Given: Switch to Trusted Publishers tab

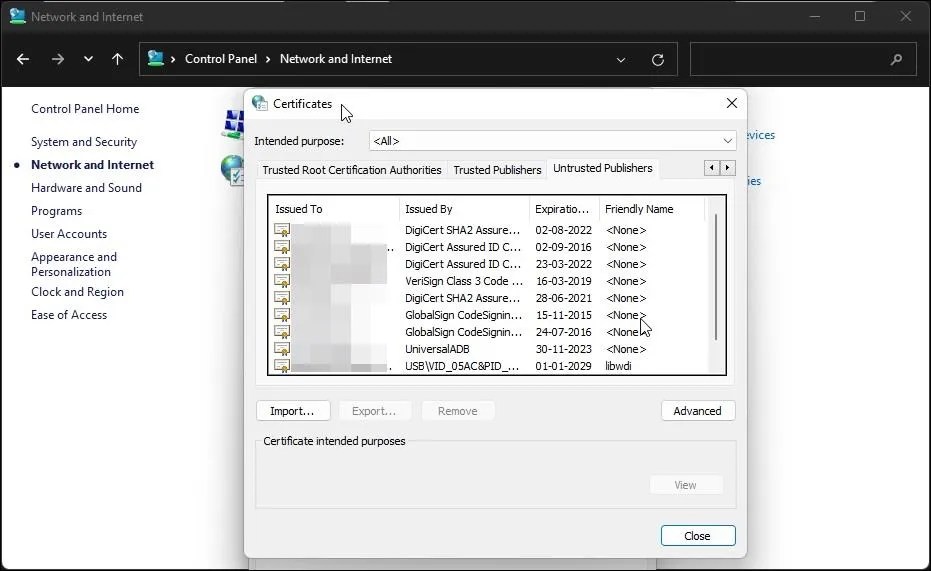Looking at the screenshot, I should coord(497,170).
